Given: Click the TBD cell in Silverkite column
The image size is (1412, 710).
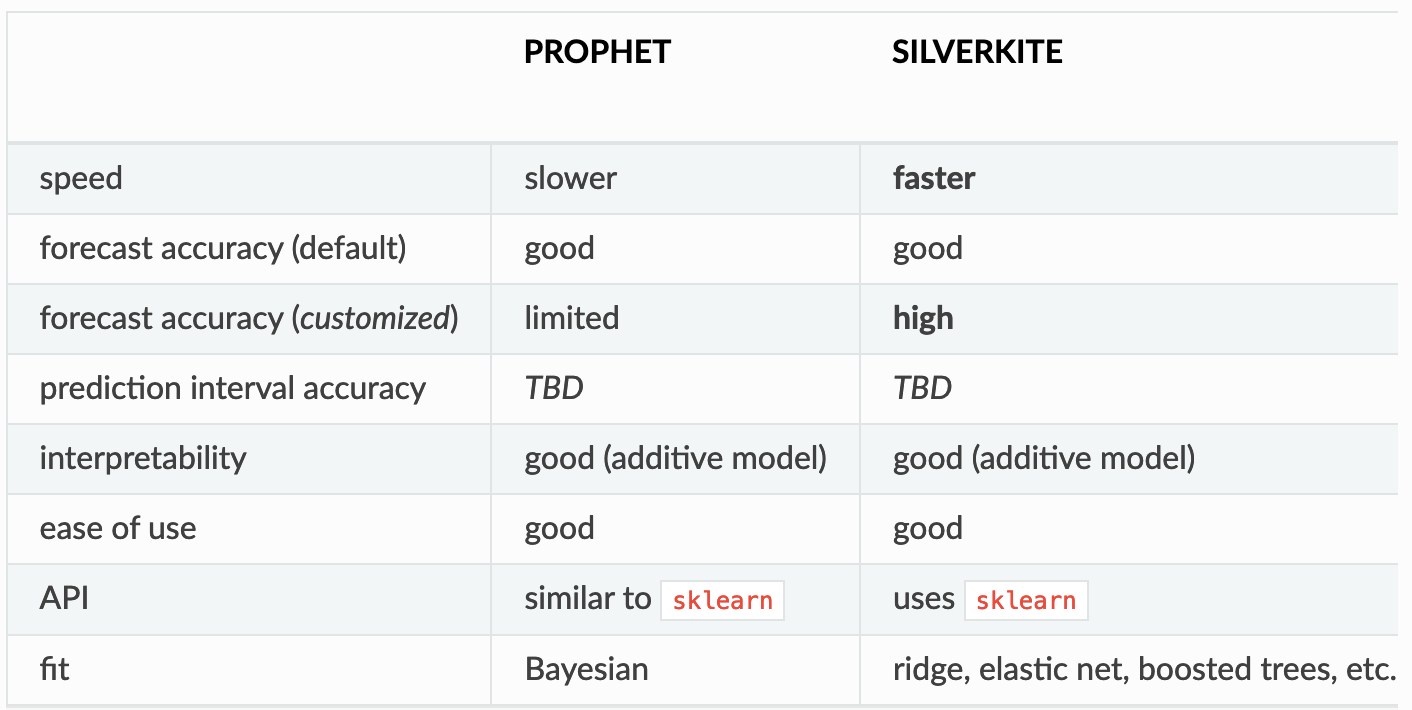Looking at the screenshot, I should pyautogui.click(x=922, y=389).
